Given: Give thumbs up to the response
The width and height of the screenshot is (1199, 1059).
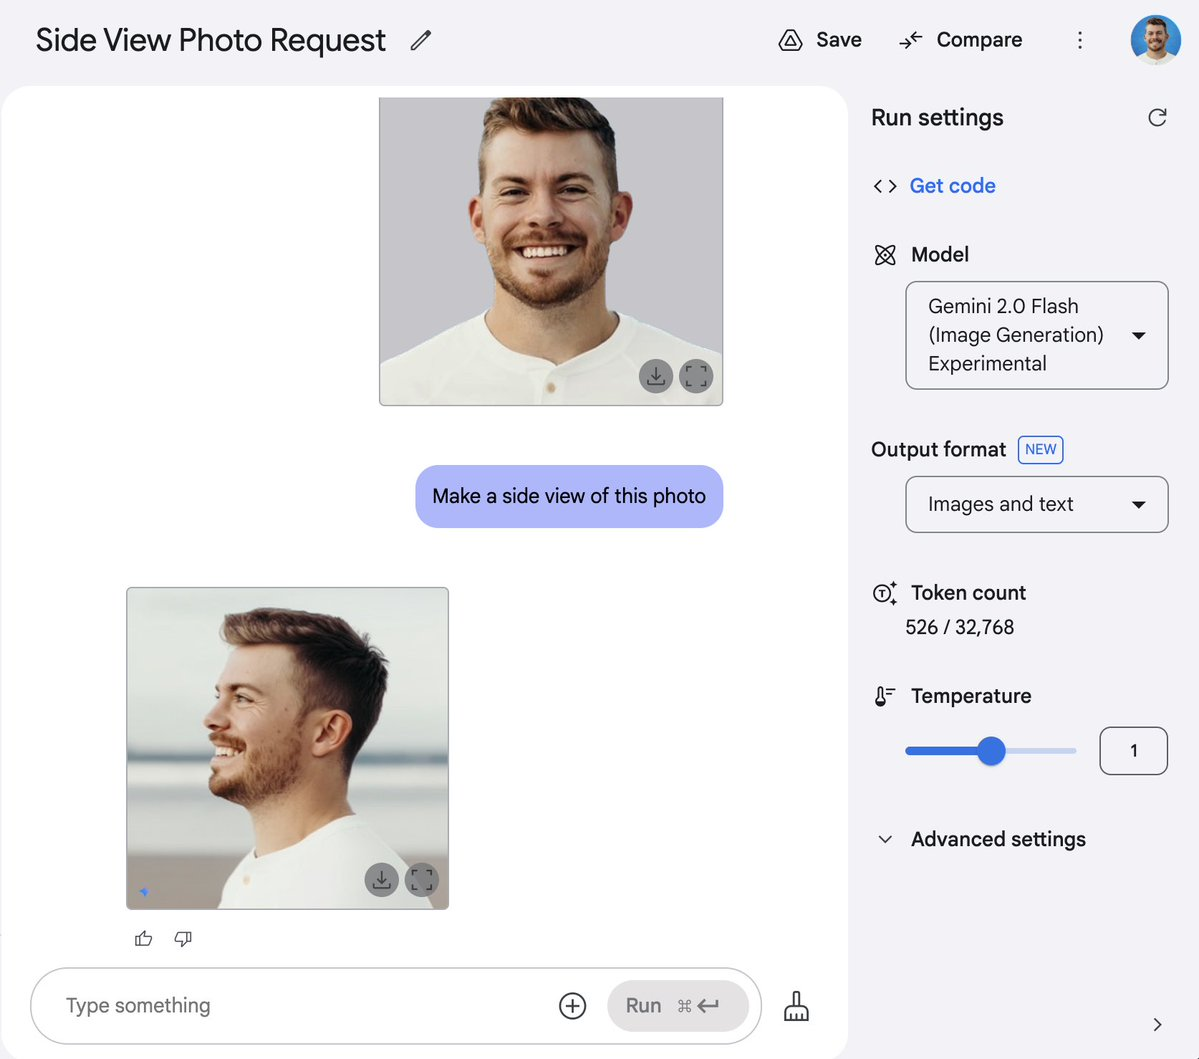Looking at the screenshot, I should (143, 938).
